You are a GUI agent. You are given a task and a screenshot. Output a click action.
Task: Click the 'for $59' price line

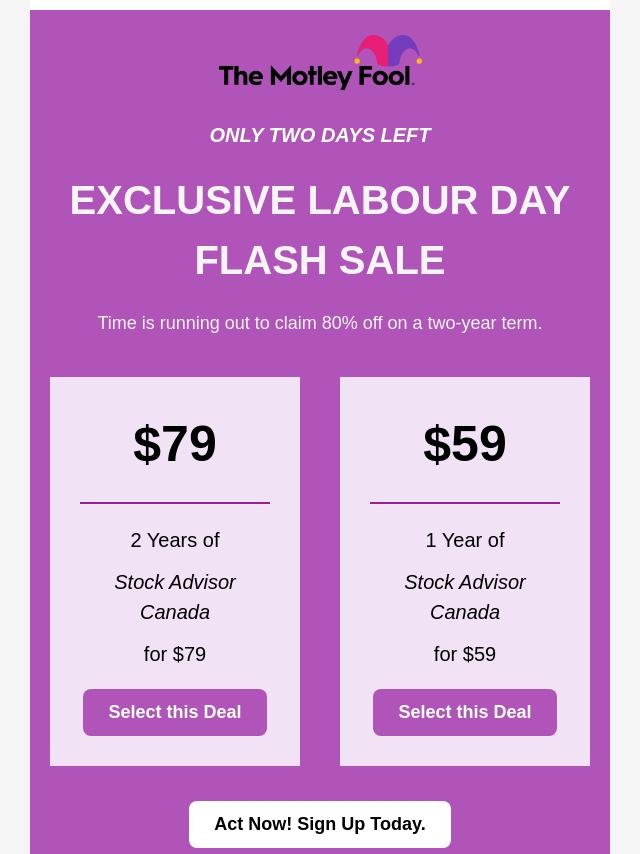pyautogui.click(x=465, y=654)
